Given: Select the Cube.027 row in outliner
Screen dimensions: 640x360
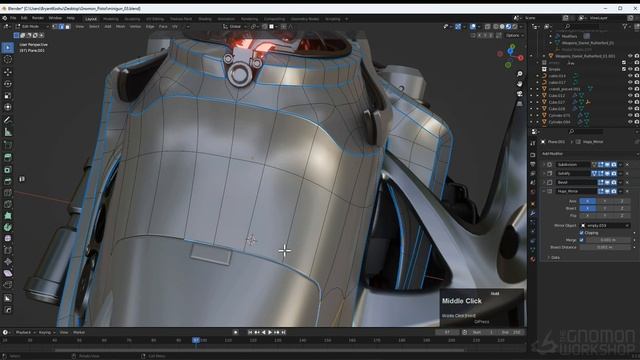Looking at the screenshot, I should tap(557, 102).
